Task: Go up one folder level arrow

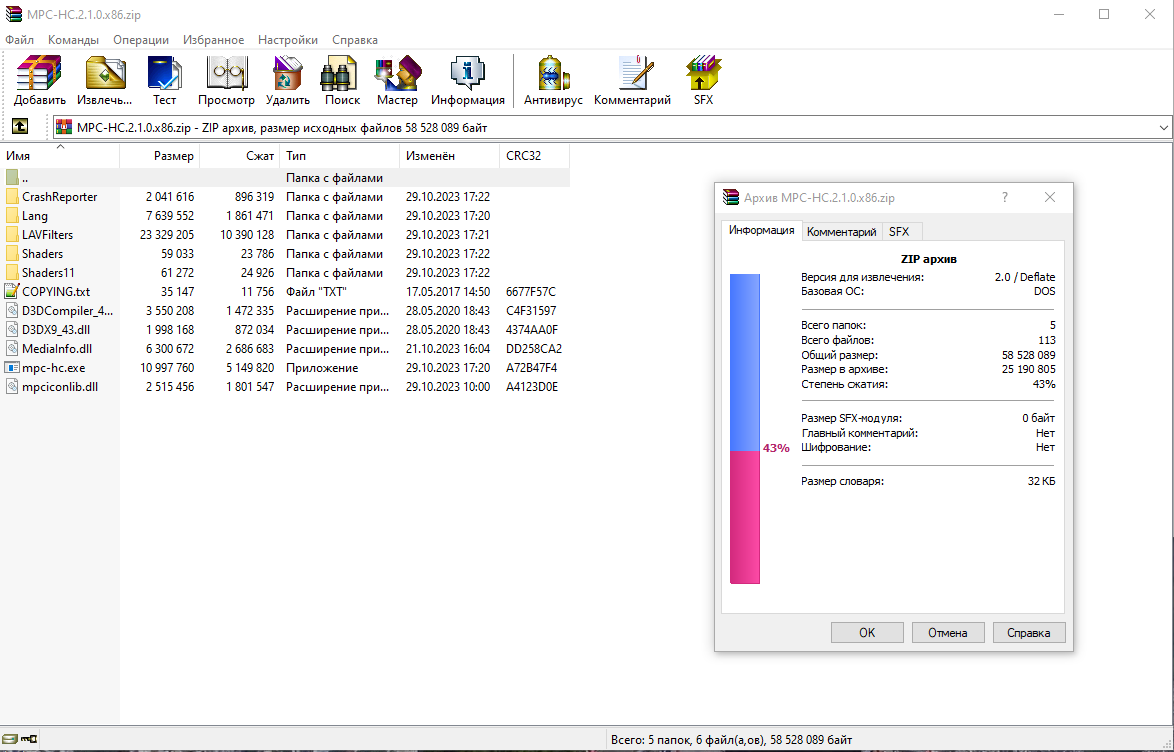Action: click(20, 127)
